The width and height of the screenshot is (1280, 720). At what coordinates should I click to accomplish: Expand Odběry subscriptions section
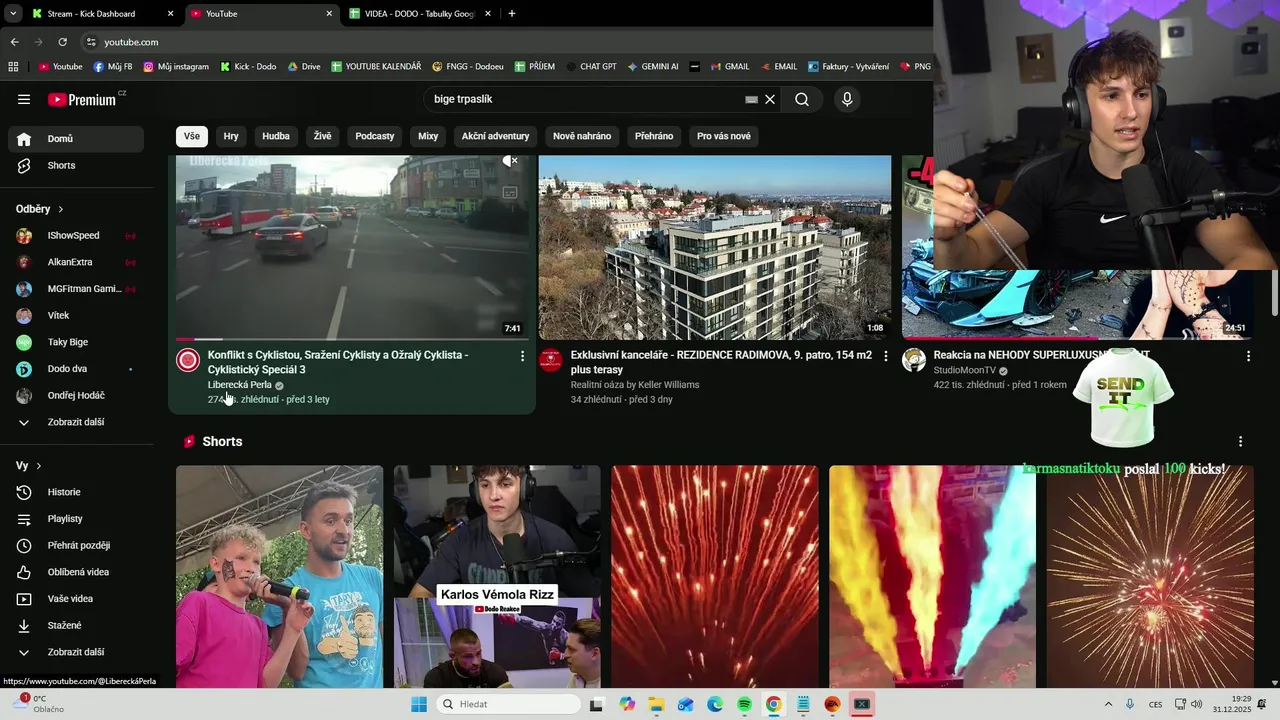point(40,209)
